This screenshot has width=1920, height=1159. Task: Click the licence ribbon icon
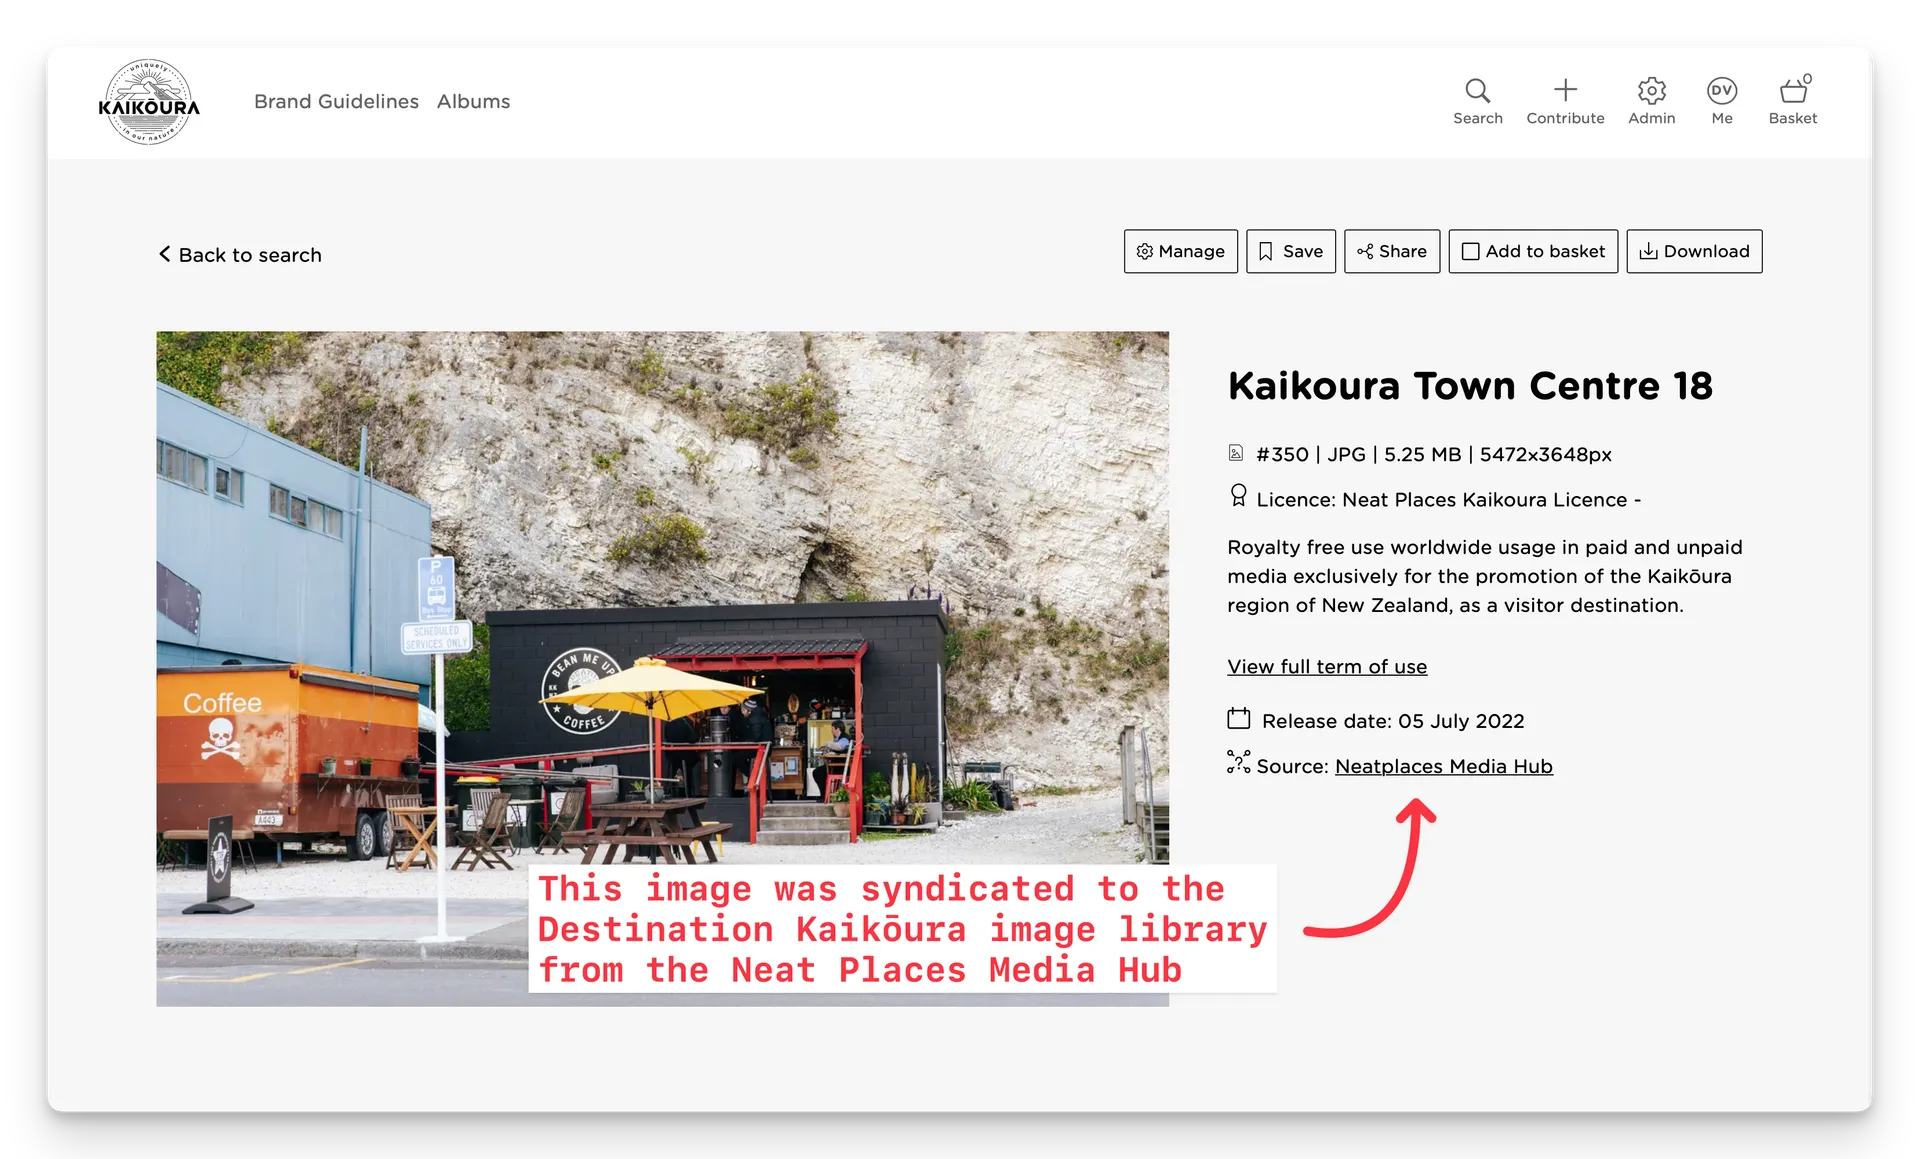[1238, 496]
